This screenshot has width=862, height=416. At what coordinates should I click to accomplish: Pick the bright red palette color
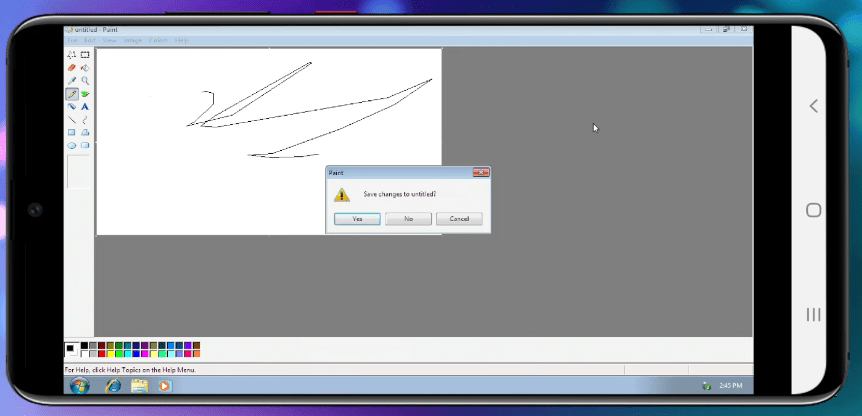[x=101, y=353]
